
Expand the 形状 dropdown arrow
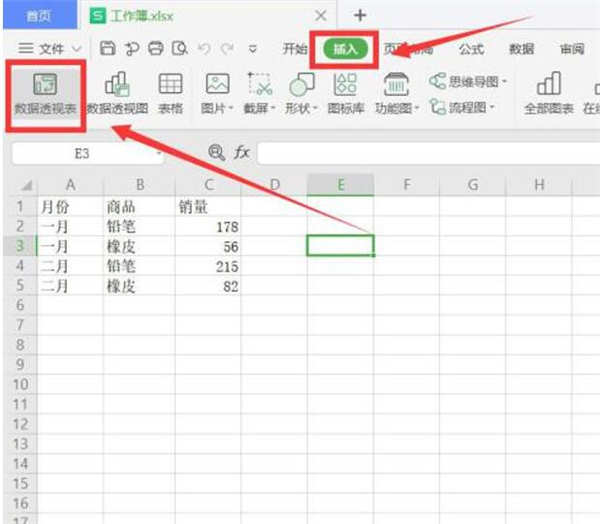coord(315,108)
